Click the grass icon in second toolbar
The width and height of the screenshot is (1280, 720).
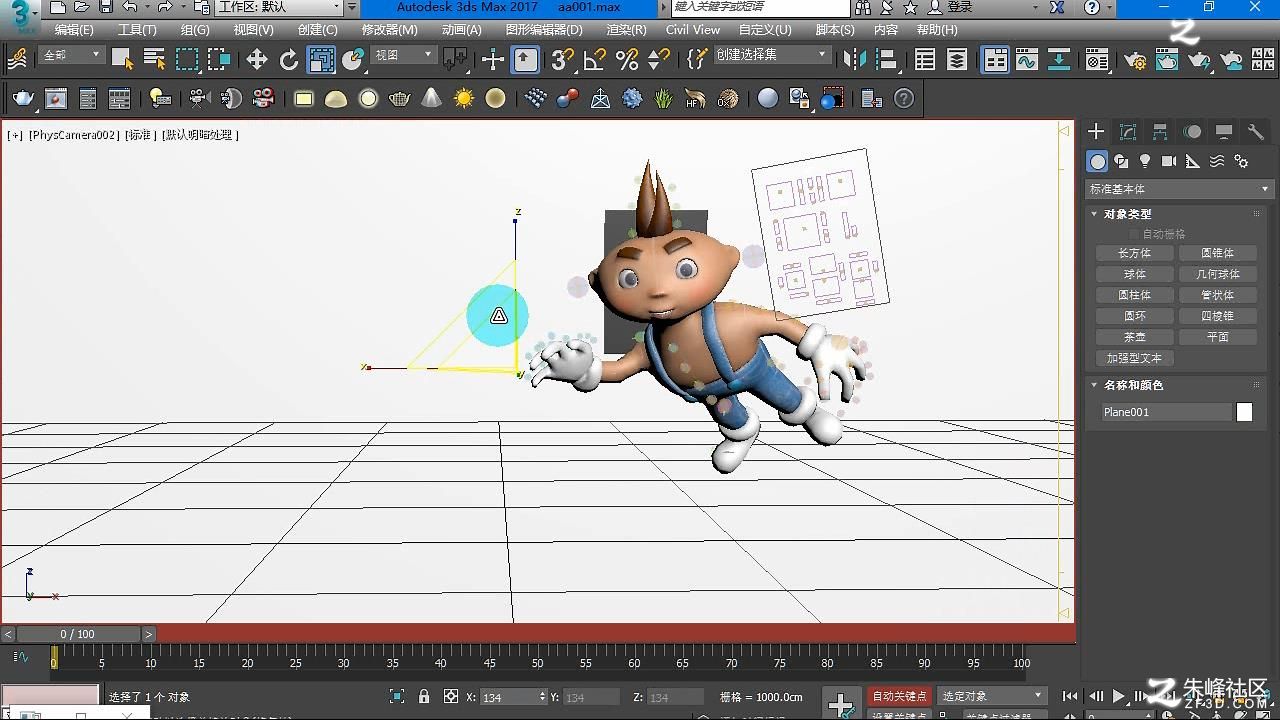pos(663,98)
